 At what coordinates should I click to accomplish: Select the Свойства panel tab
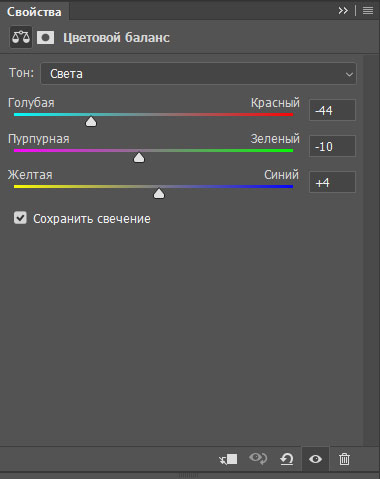point(34,12)
